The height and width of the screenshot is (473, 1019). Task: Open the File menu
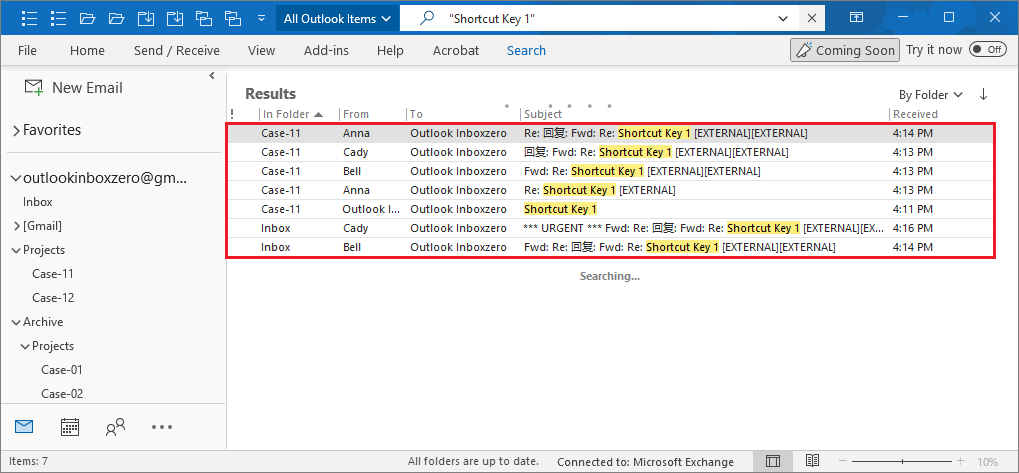27,50
